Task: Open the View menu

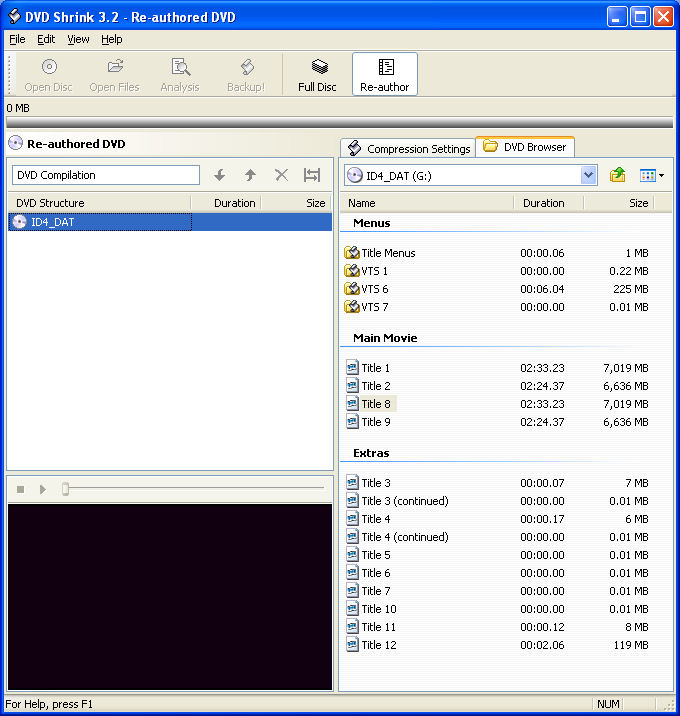Action: [x=78, y=39]
